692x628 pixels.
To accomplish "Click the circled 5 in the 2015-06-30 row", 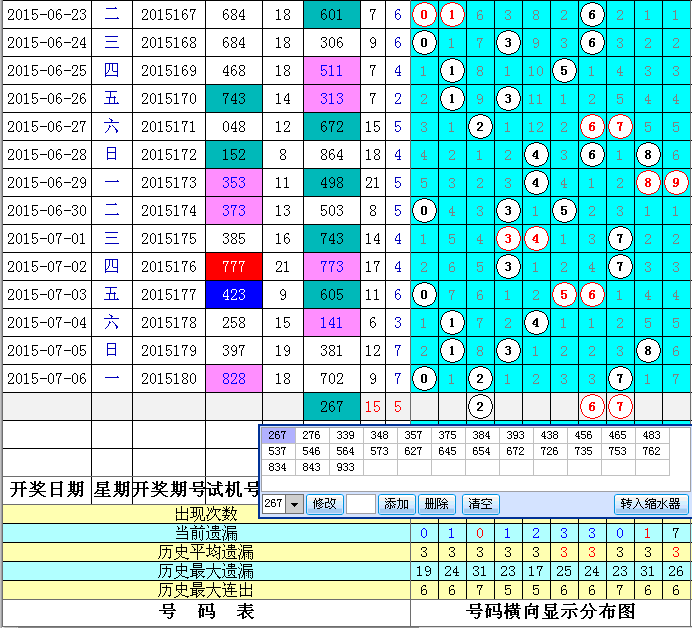I will [x=564, y=211].
